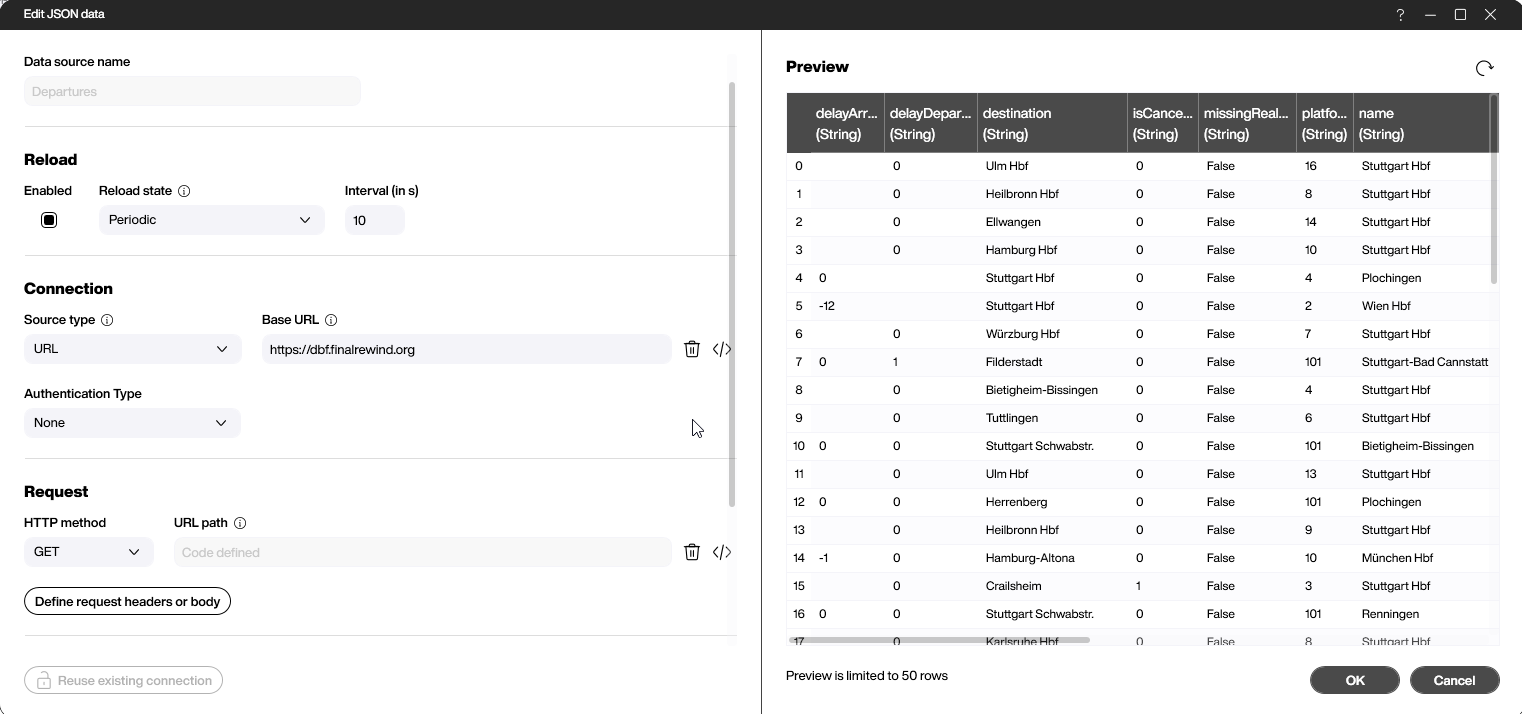Click the Würzburg Hbf destination cell

click(x=1022, y=334)
